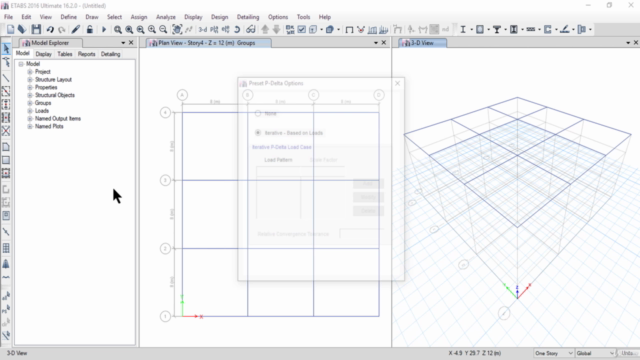Click the Run Analysis play arrow icon
Image resolution: width=640 pixels, height=360 pixels.
[x=104, y=29]
